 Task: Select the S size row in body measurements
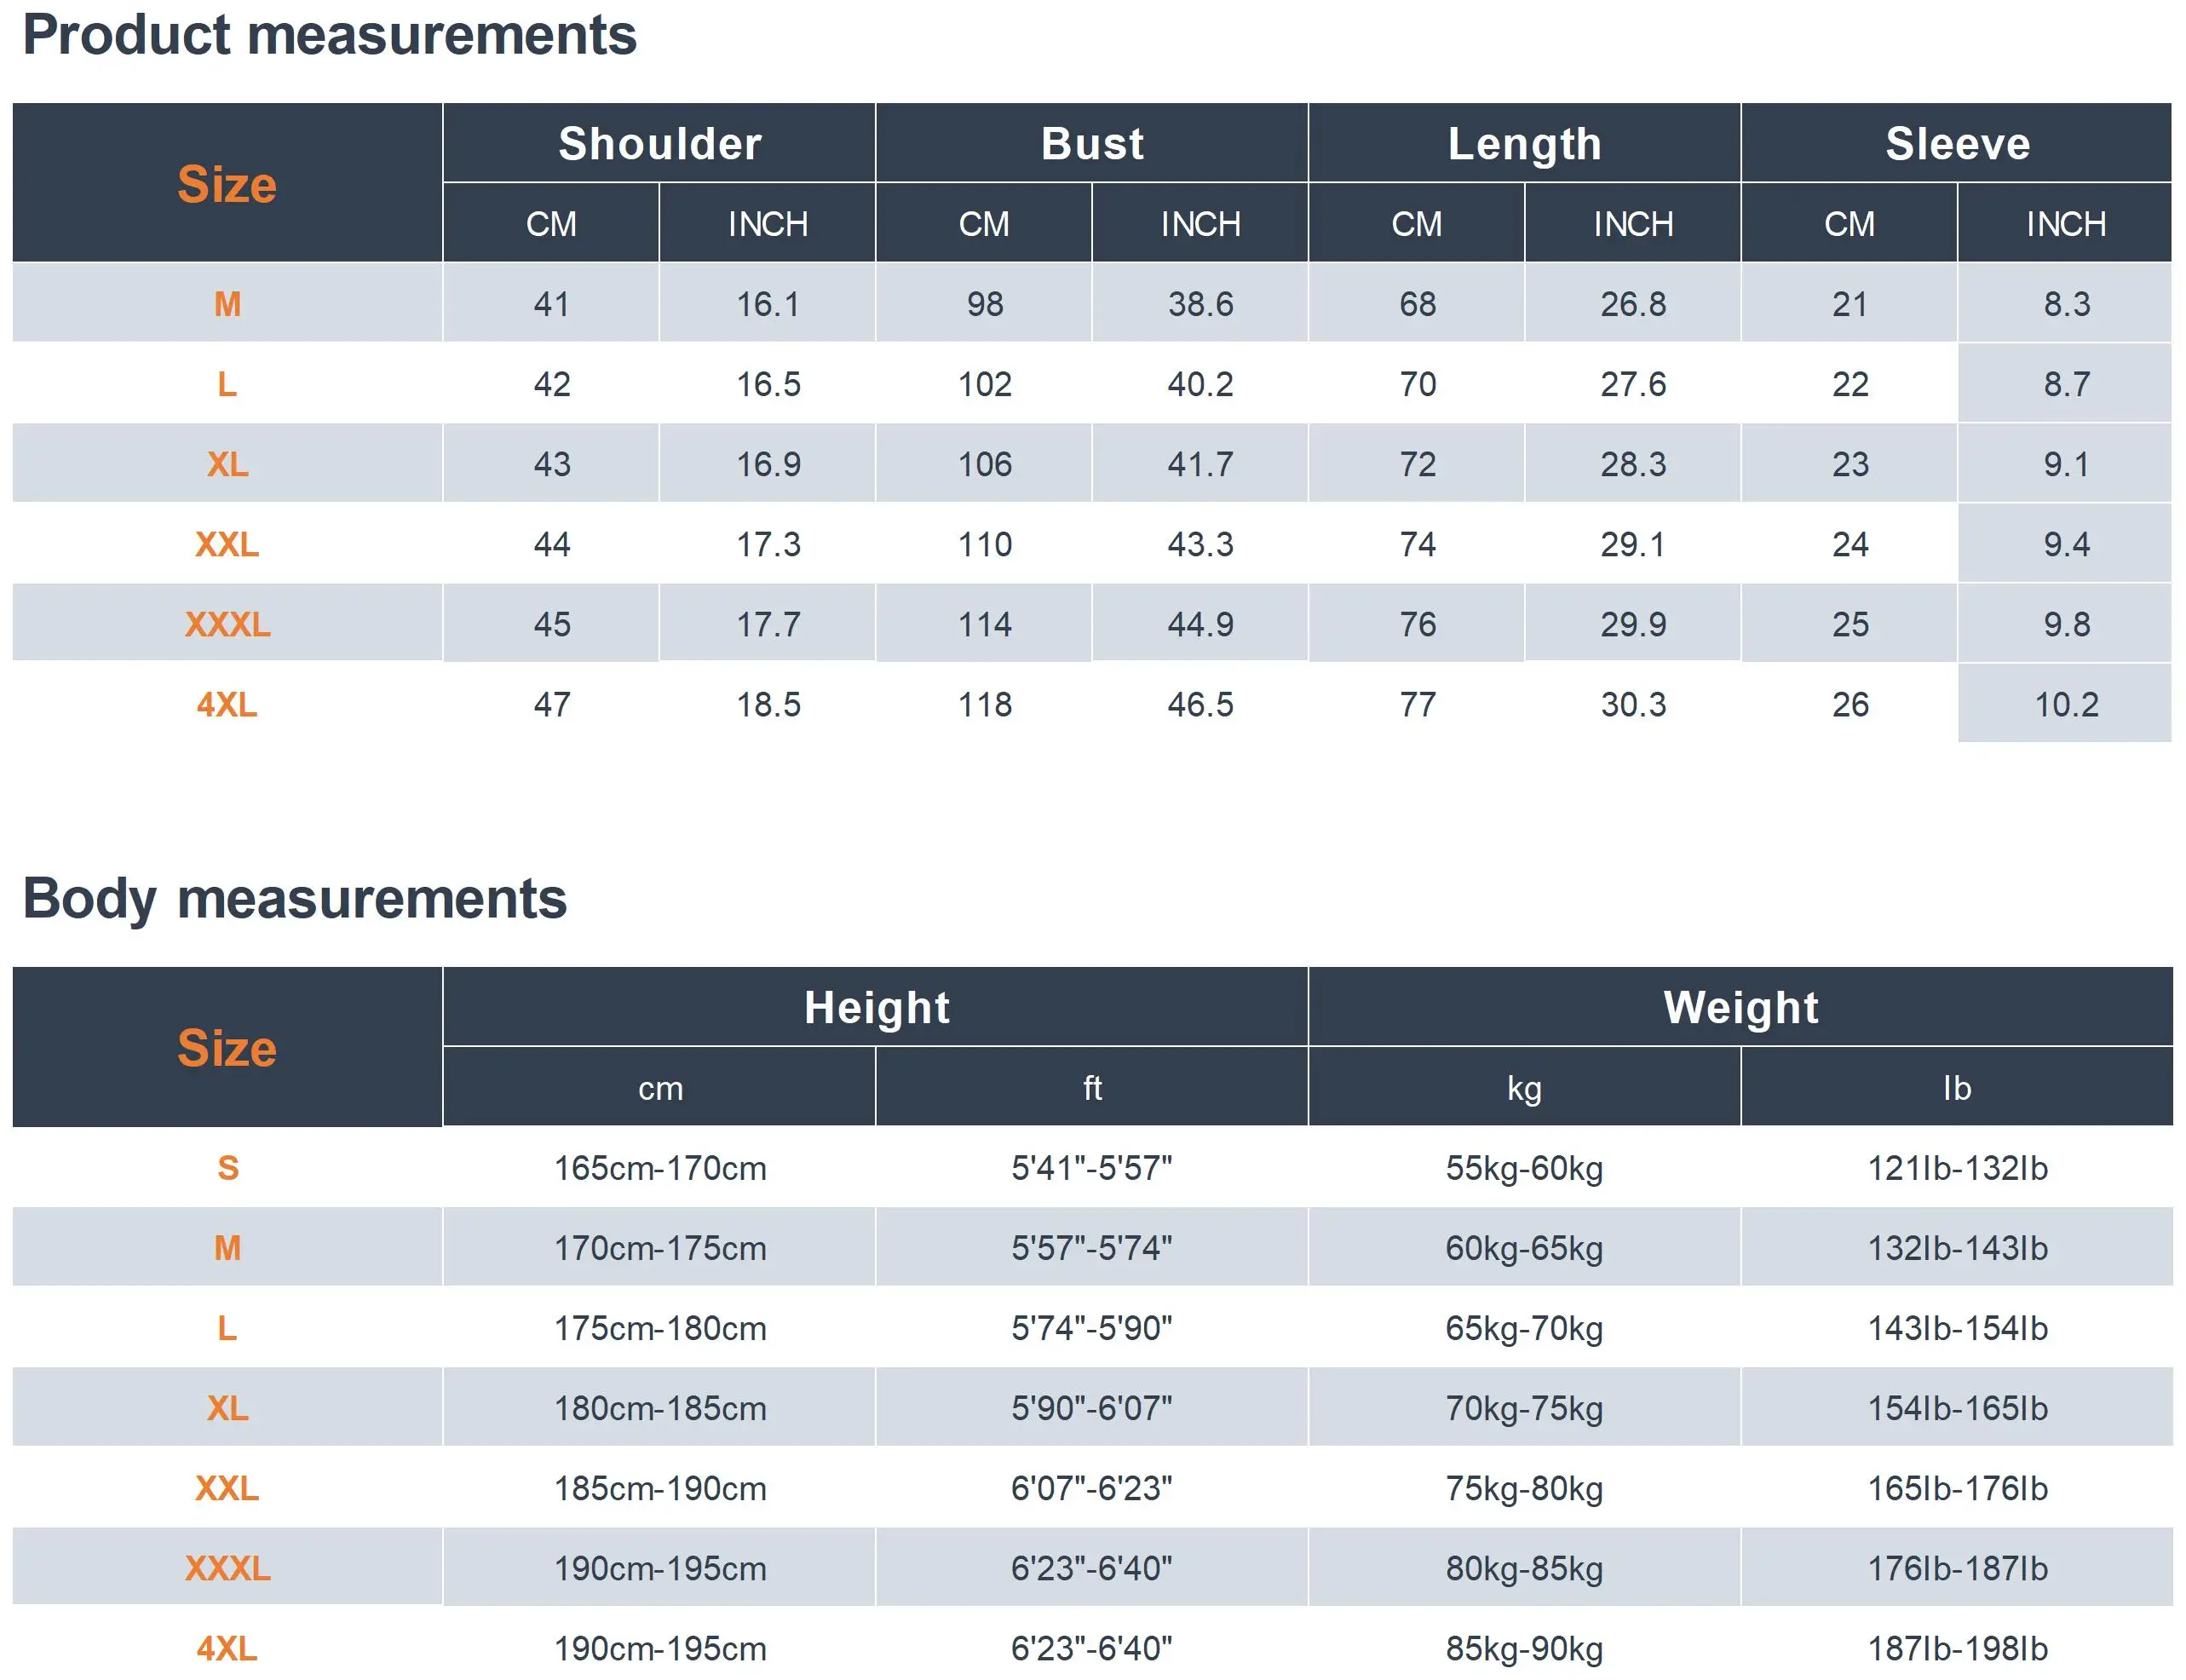tap(1092, 1167)
